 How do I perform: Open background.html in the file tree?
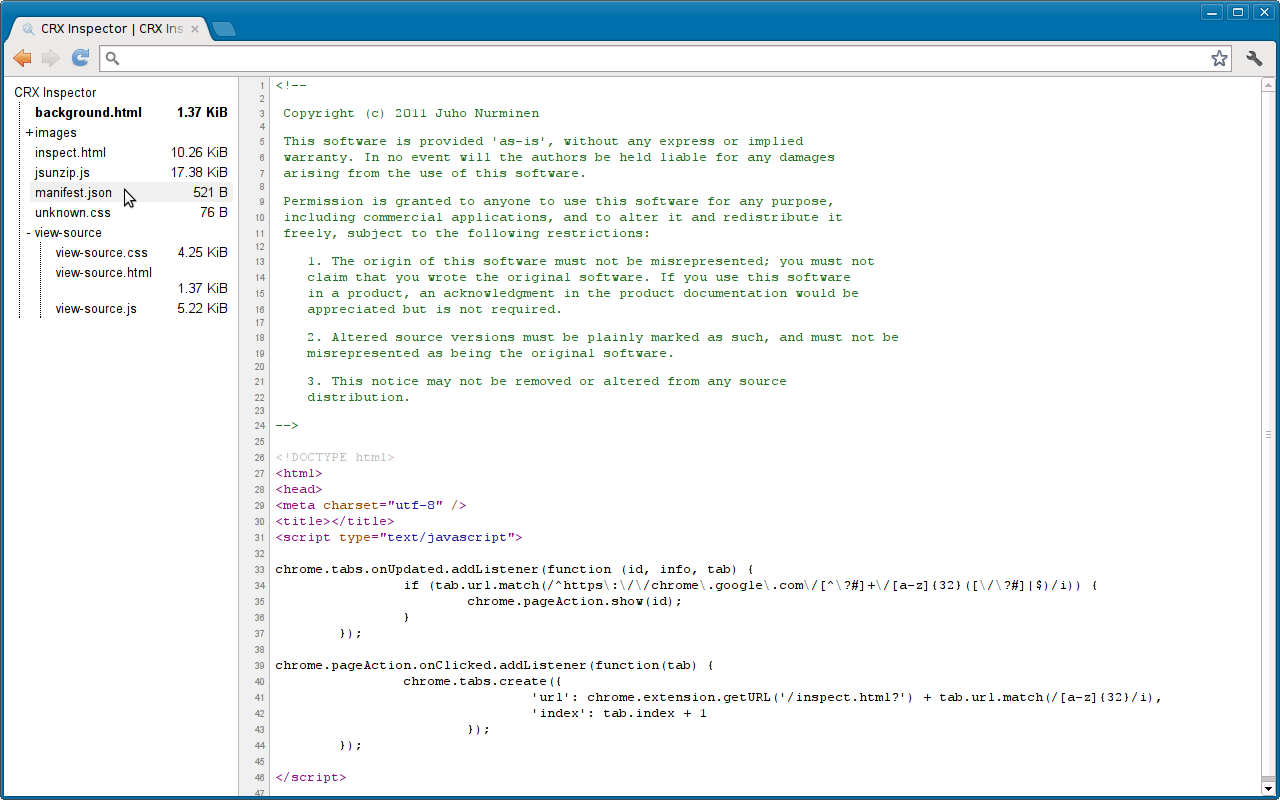pyautogui.click(x=88, y=113)
